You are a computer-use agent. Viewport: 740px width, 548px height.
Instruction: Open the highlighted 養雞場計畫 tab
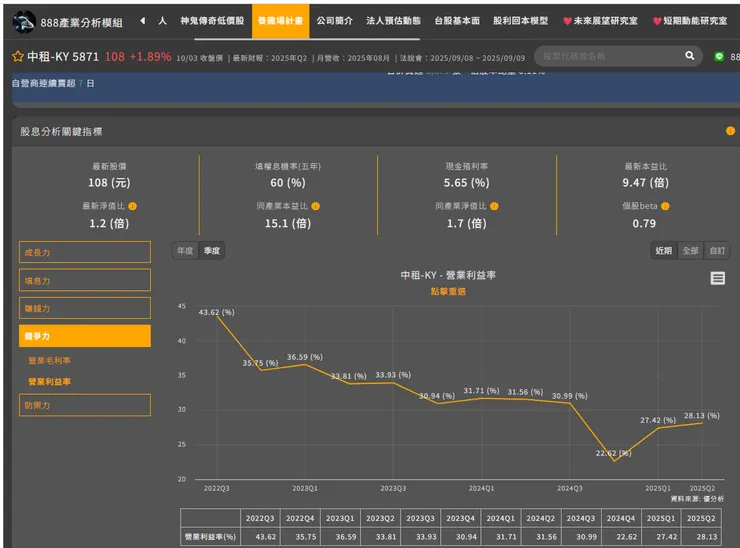pos(280,21)
